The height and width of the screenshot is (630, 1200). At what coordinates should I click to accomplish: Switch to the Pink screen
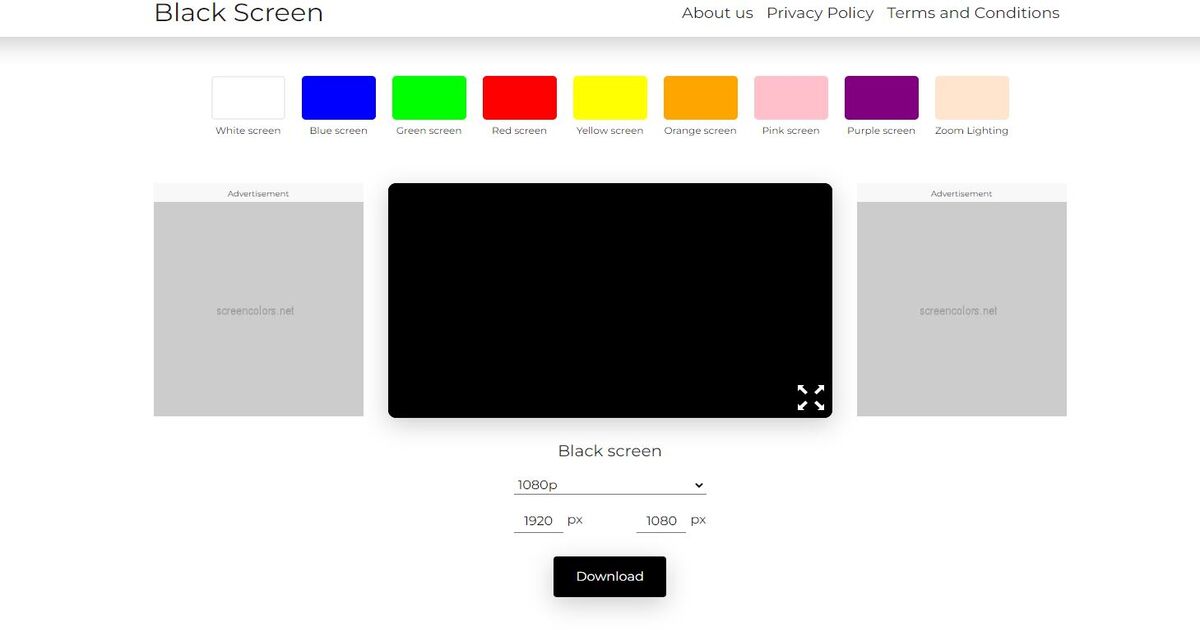tap(790, 96)
